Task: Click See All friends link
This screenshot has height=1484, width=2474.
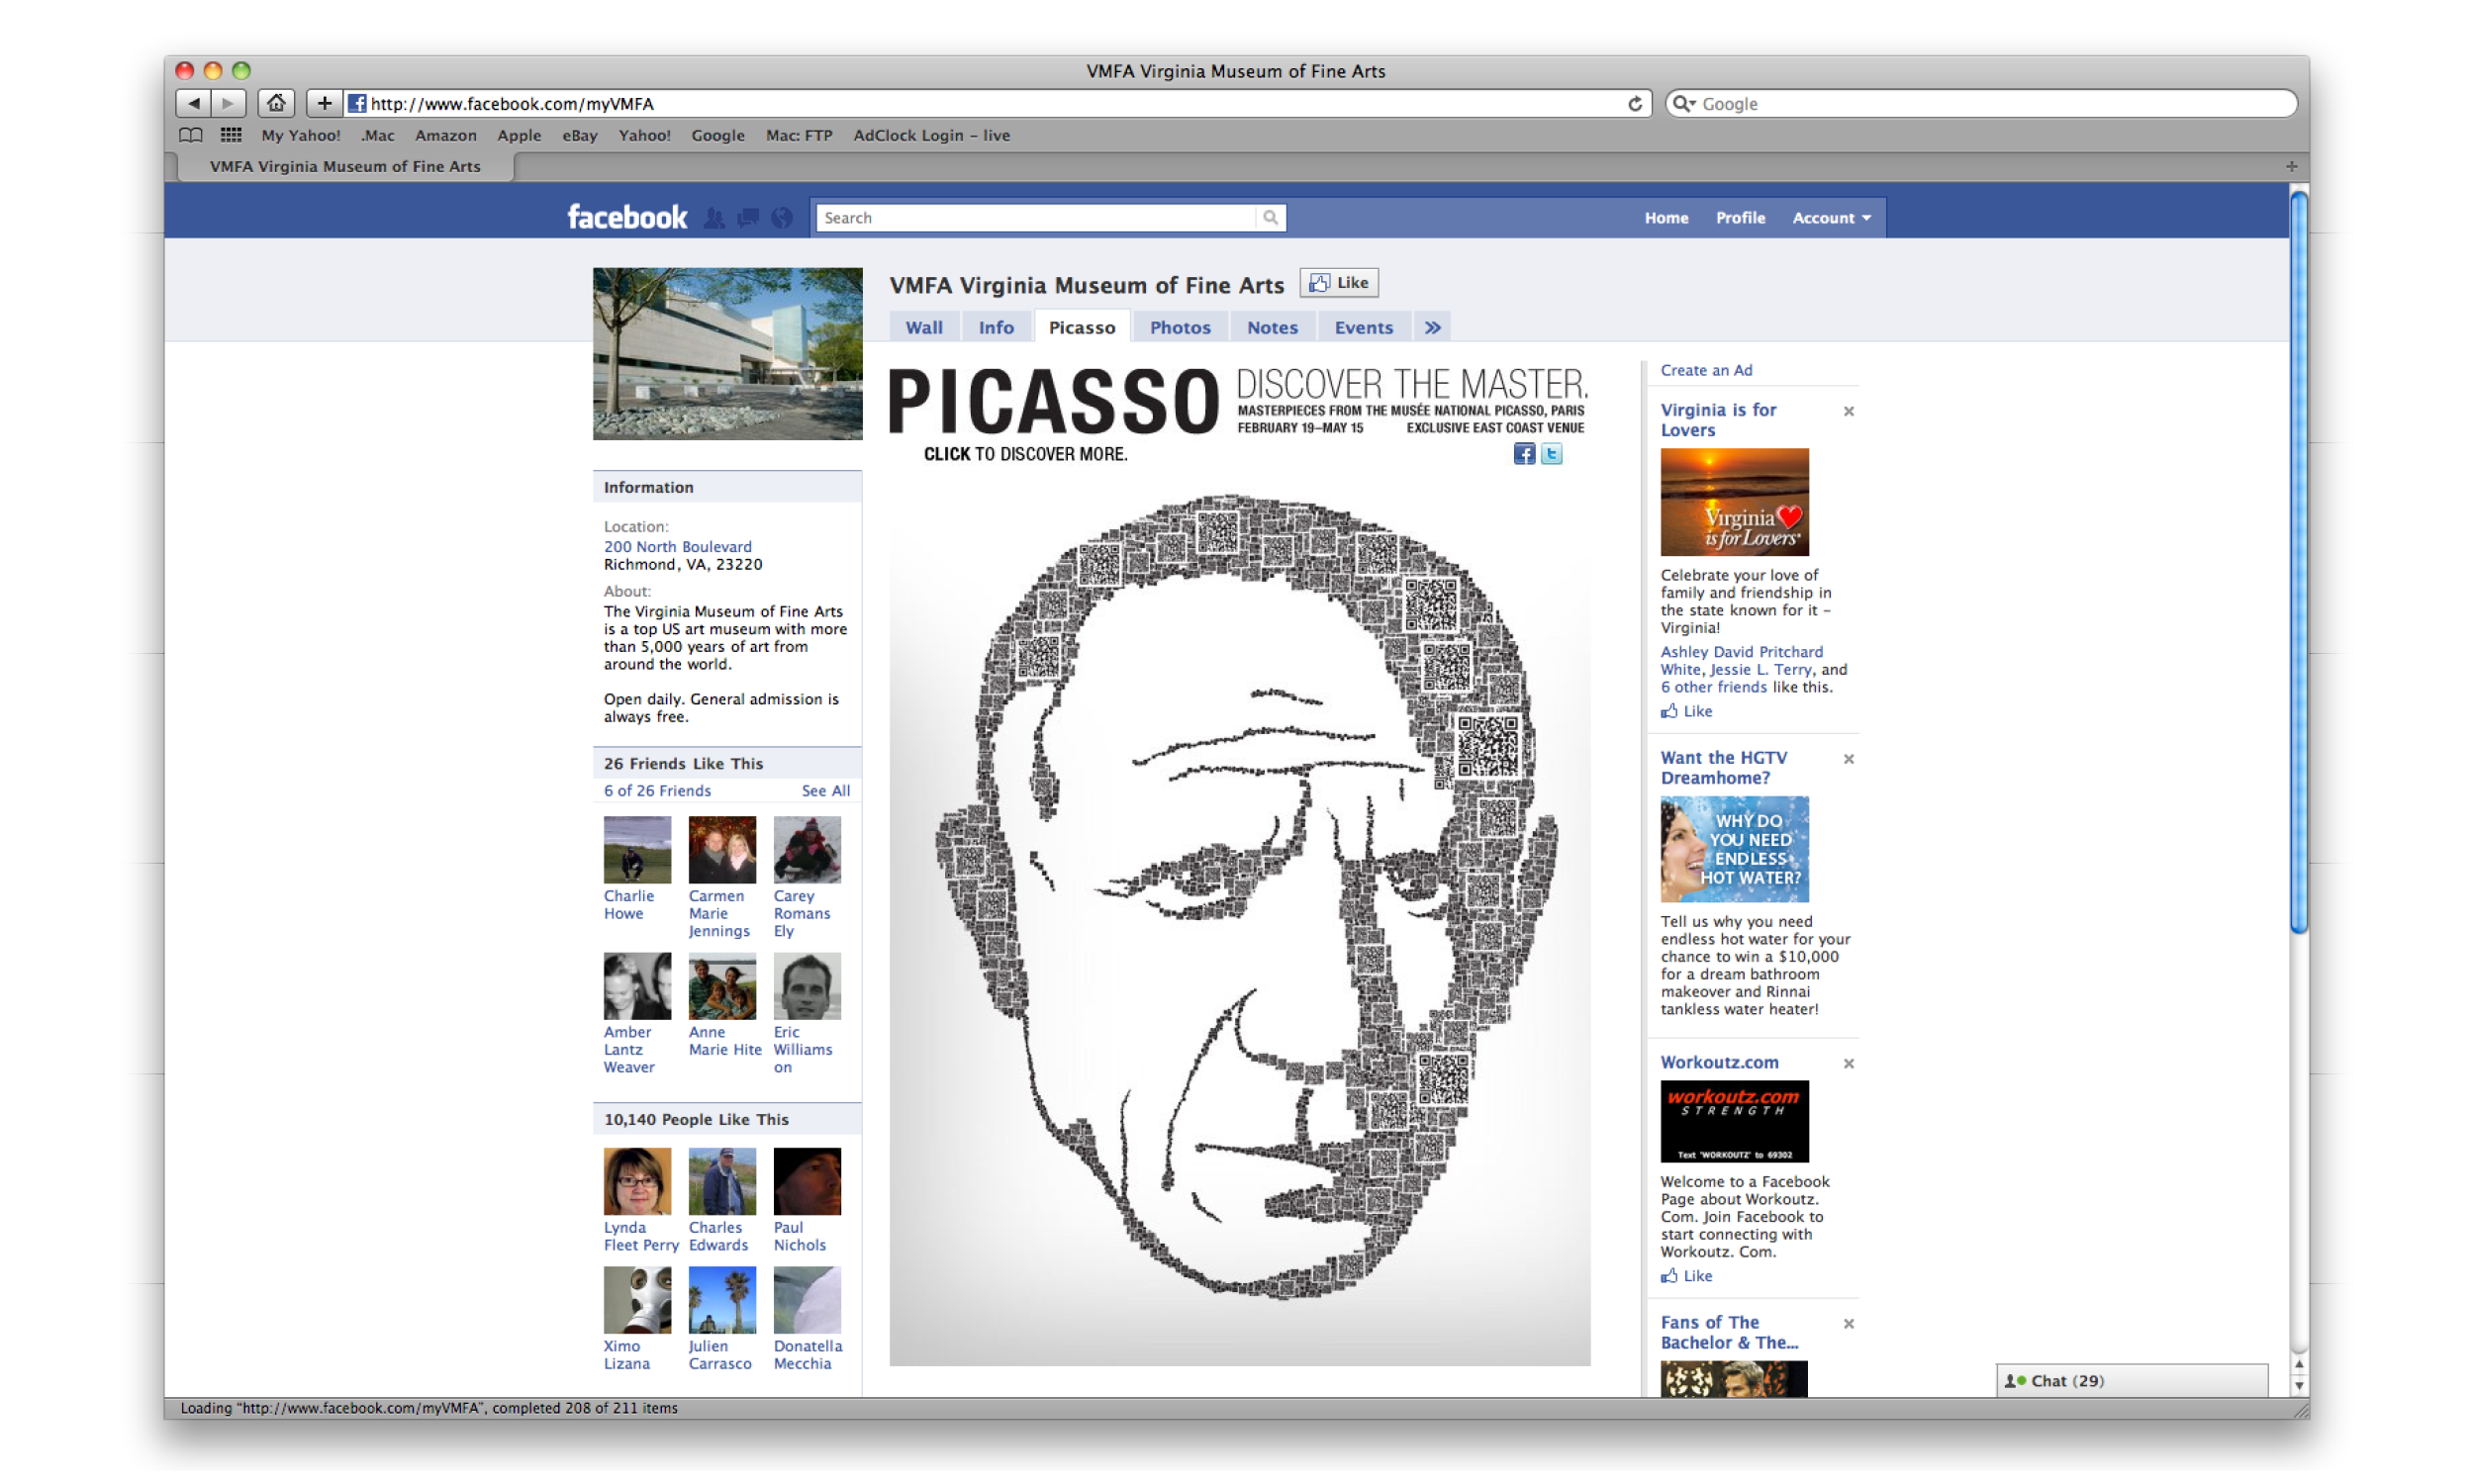Action: coord(825,791)
